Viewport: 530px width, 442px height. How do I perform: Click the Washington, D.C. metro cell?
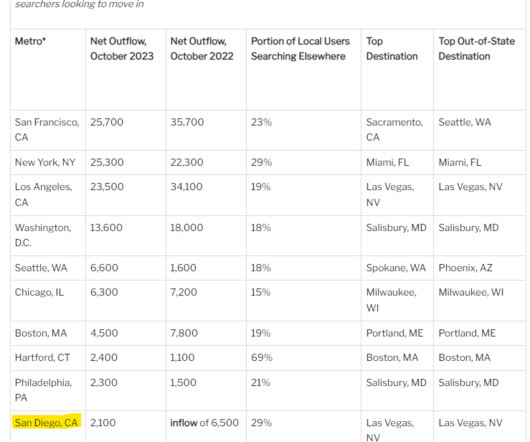click(x=43, y=235)
